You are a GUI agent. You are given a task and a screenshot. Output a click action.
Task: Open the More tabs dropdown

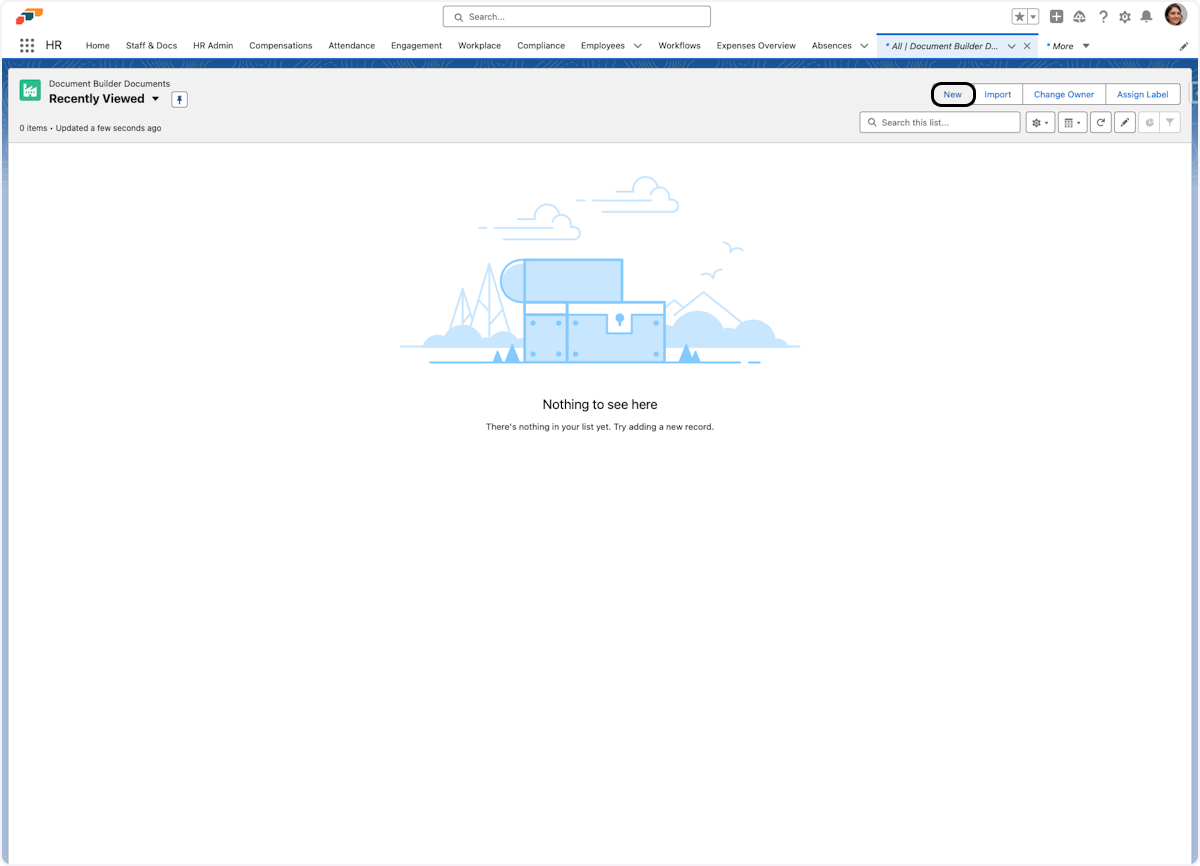coord(1084,45)
